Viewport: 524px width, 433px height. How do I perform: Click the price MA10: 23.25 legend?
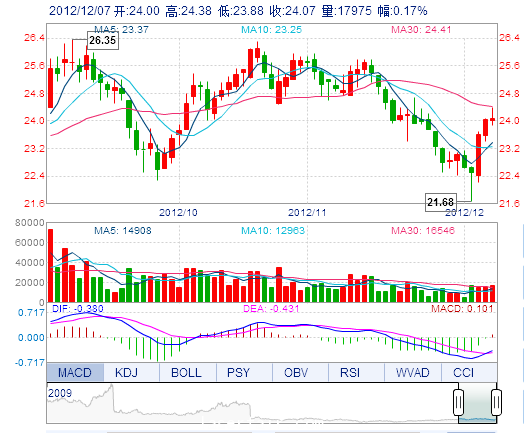[271, 30]
